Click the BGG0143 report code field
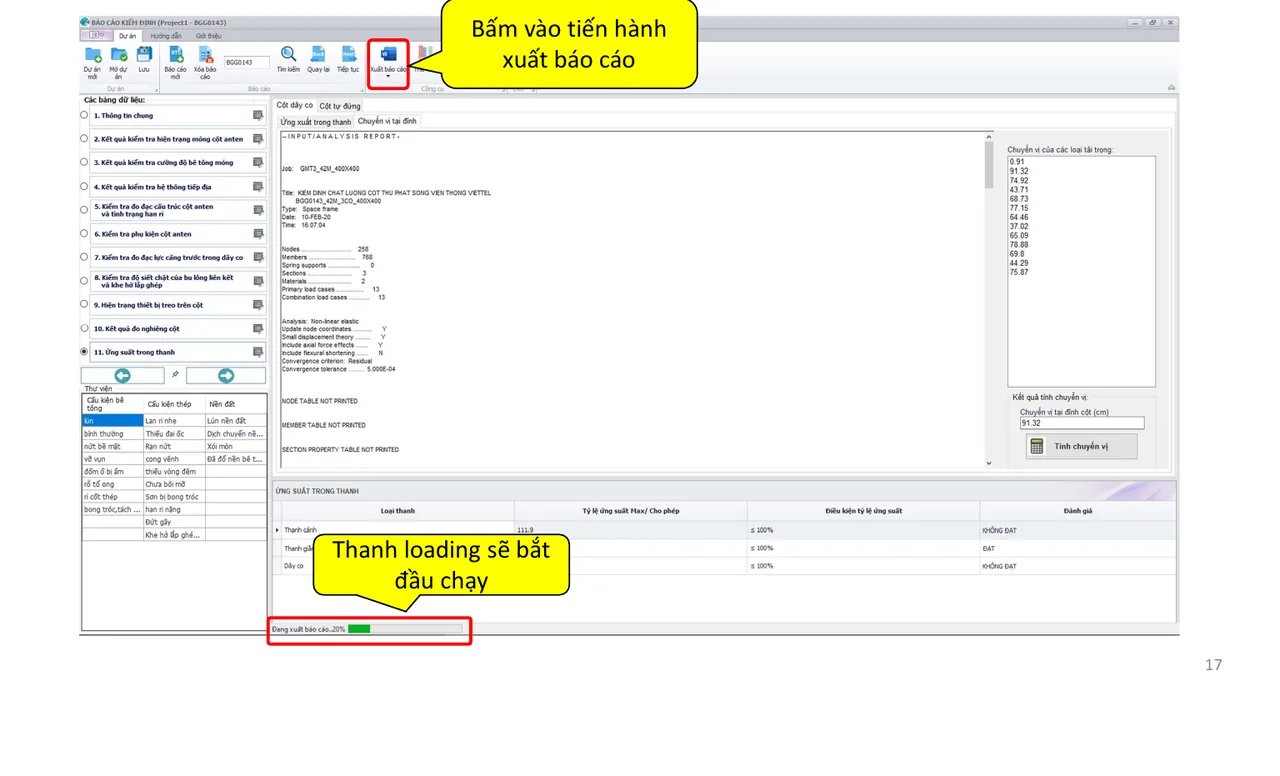Screen dimensions: 1280x776 [246, 62]
